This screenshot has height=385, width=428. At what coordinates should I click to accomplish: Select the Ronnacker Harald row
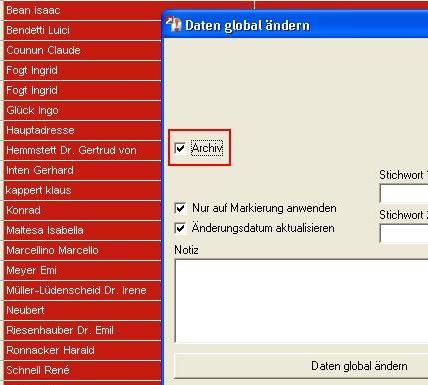coord(82,350)
